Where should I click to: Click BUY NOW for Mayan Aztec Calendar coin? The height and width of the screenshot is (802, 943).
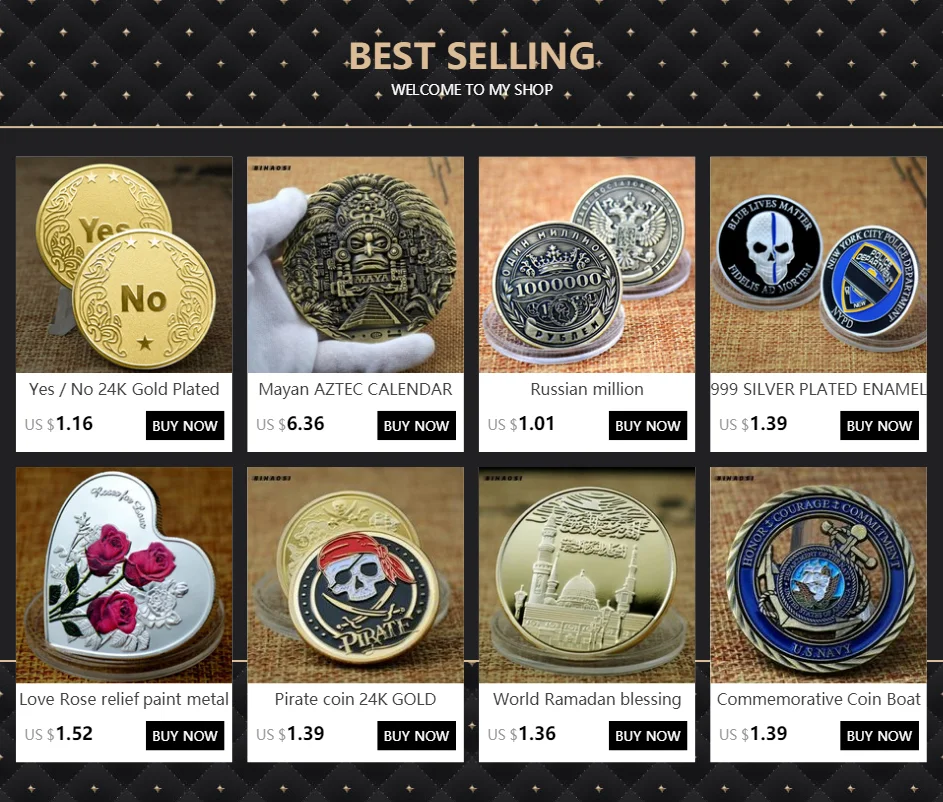tap(416, 426)
